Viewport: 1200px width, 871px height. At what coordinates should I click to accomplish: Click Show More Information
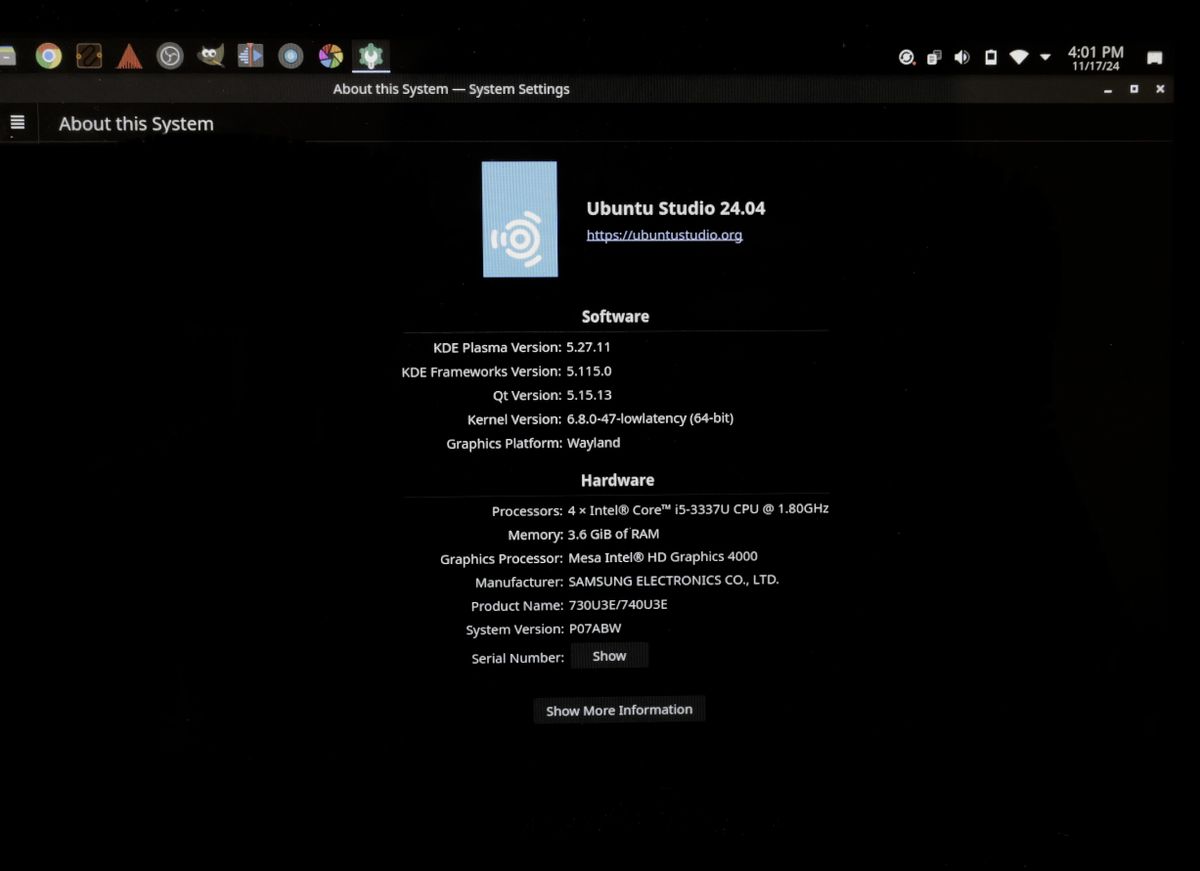[x=619, y=709]
